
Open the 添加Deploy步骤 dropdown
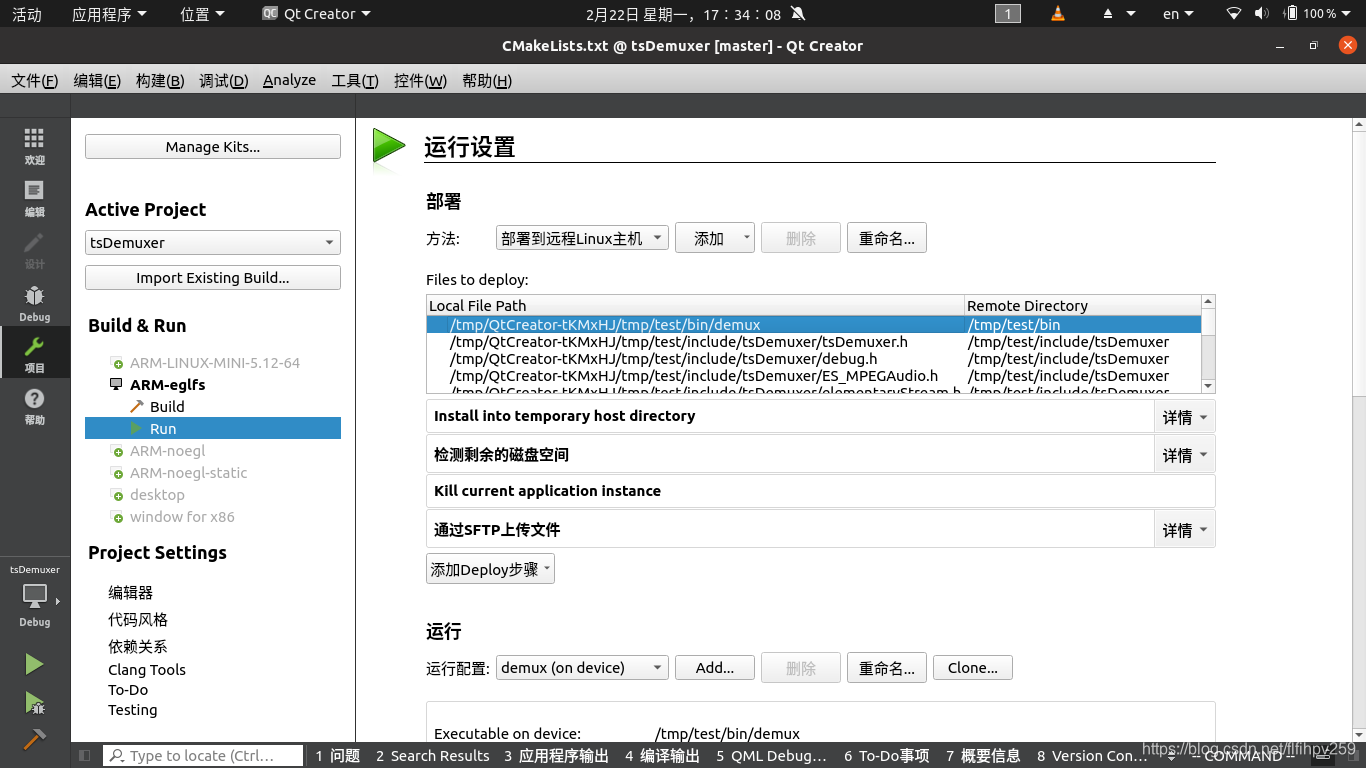490,569
